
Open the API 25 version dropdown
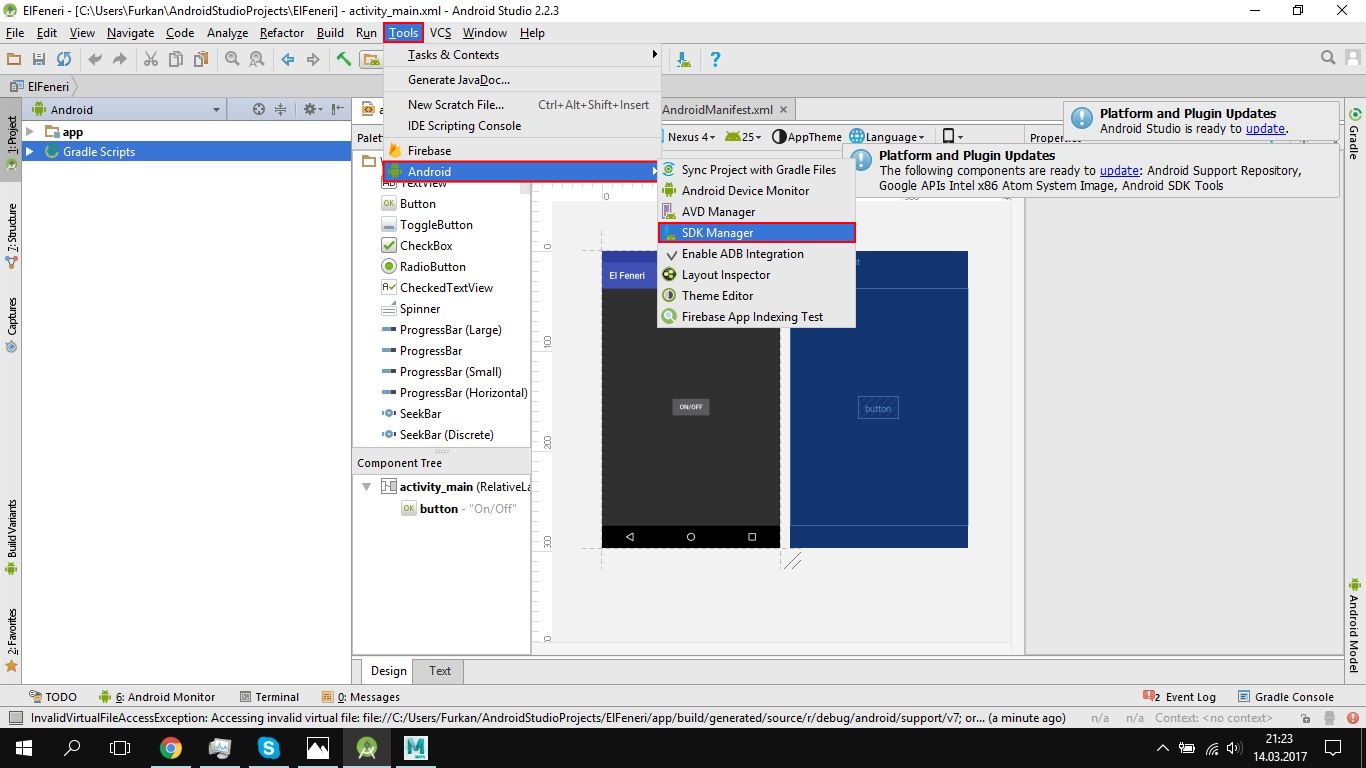[x=744, y=137]
